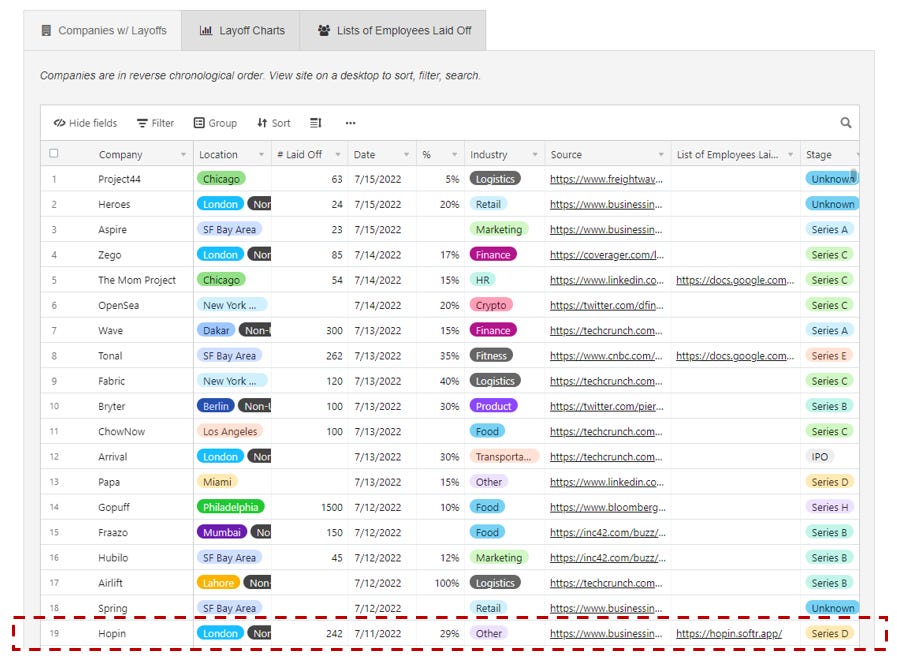Expand the # Laid Off column dropdown

pos(338,154)
